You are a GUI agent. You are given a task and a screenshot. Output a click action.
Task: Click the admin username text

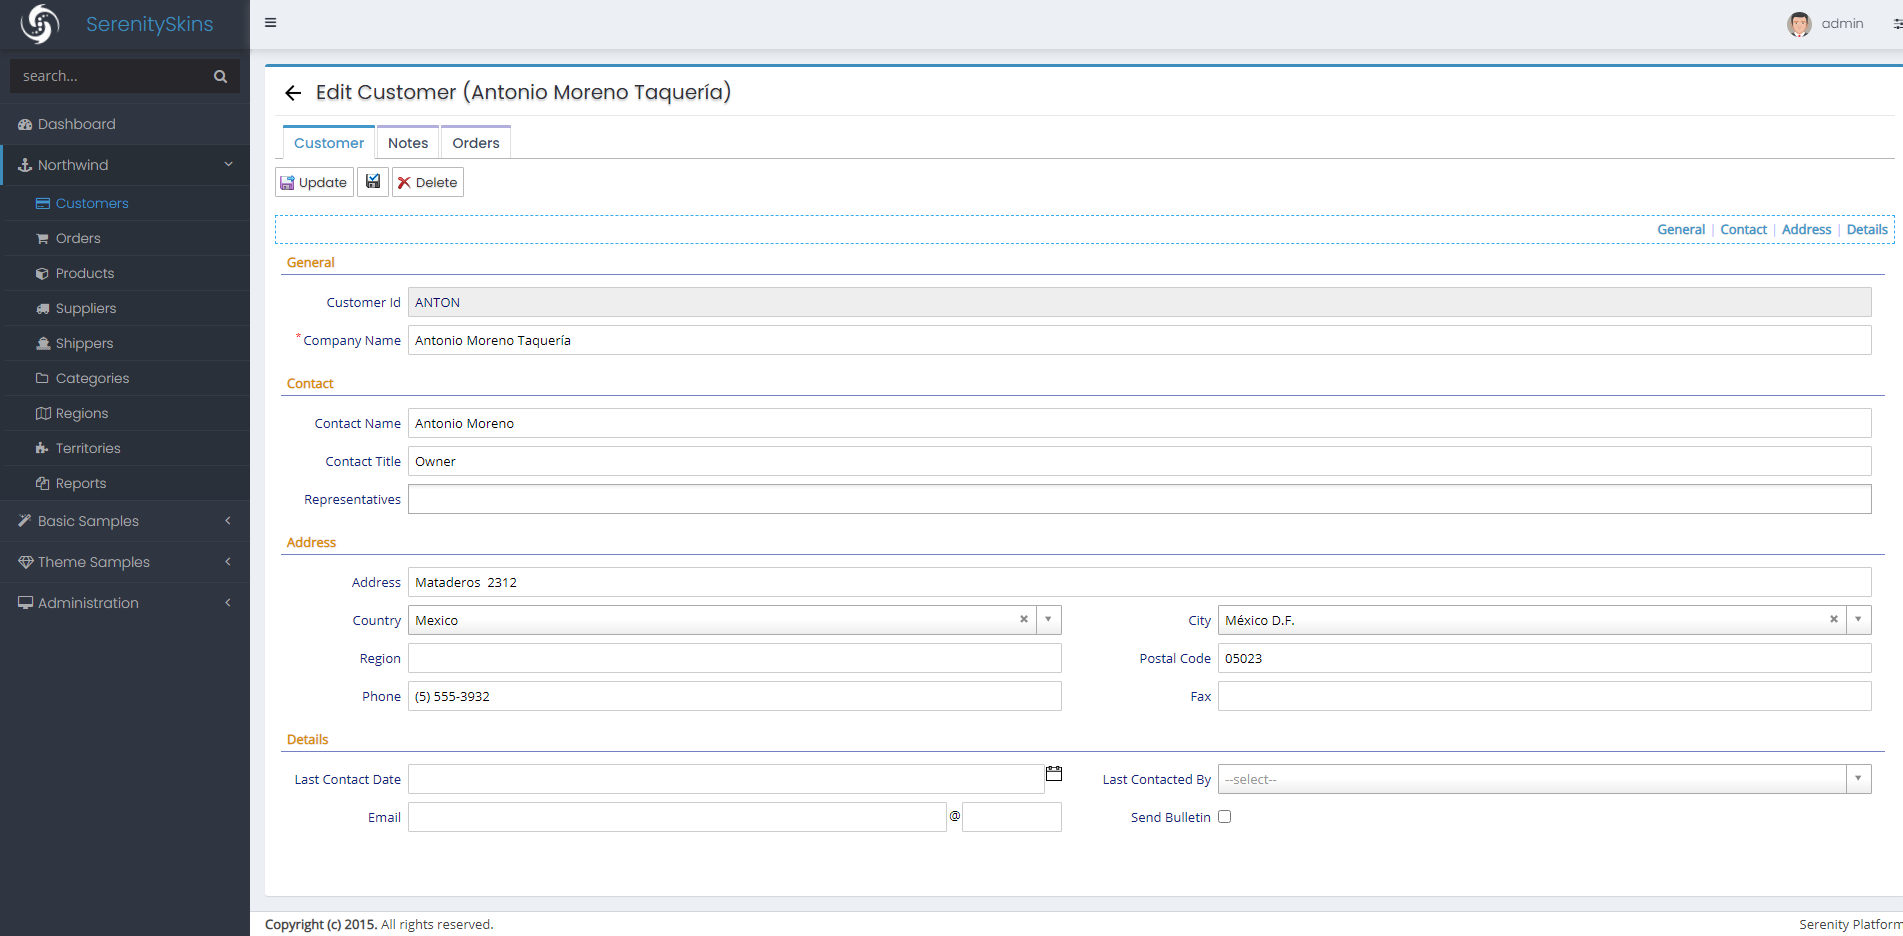1842,24
